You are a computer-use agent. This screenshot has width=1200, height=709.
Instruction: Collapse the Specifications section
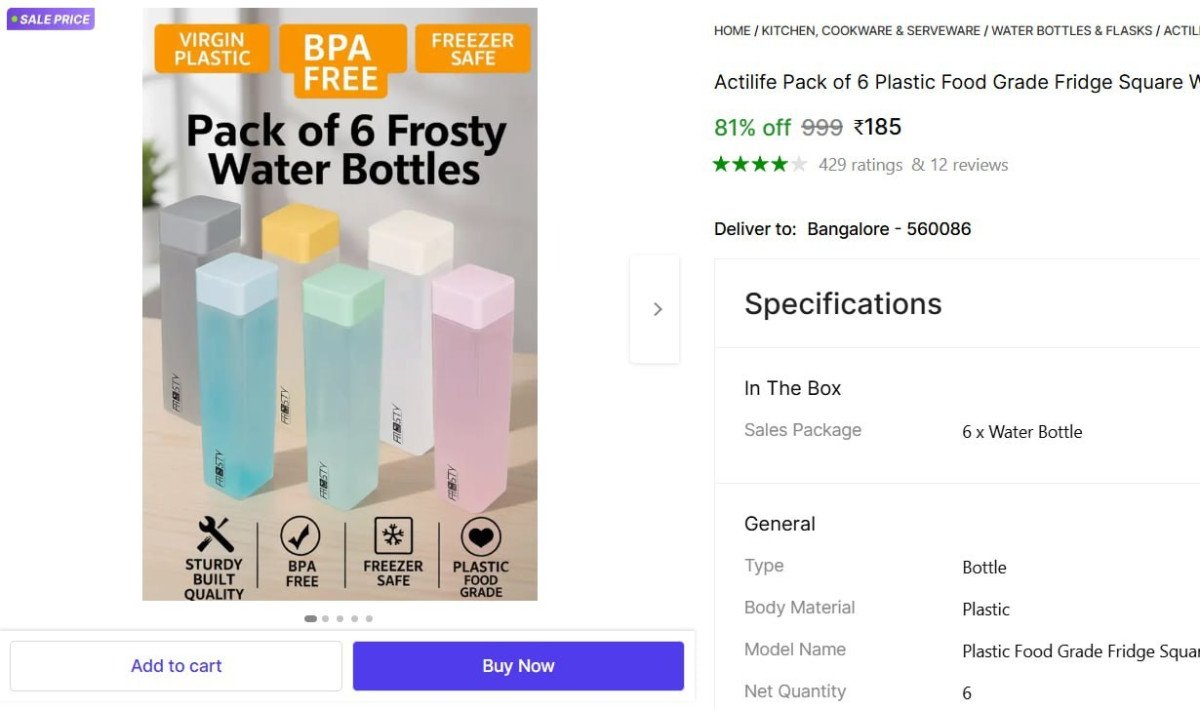point(843,304)
